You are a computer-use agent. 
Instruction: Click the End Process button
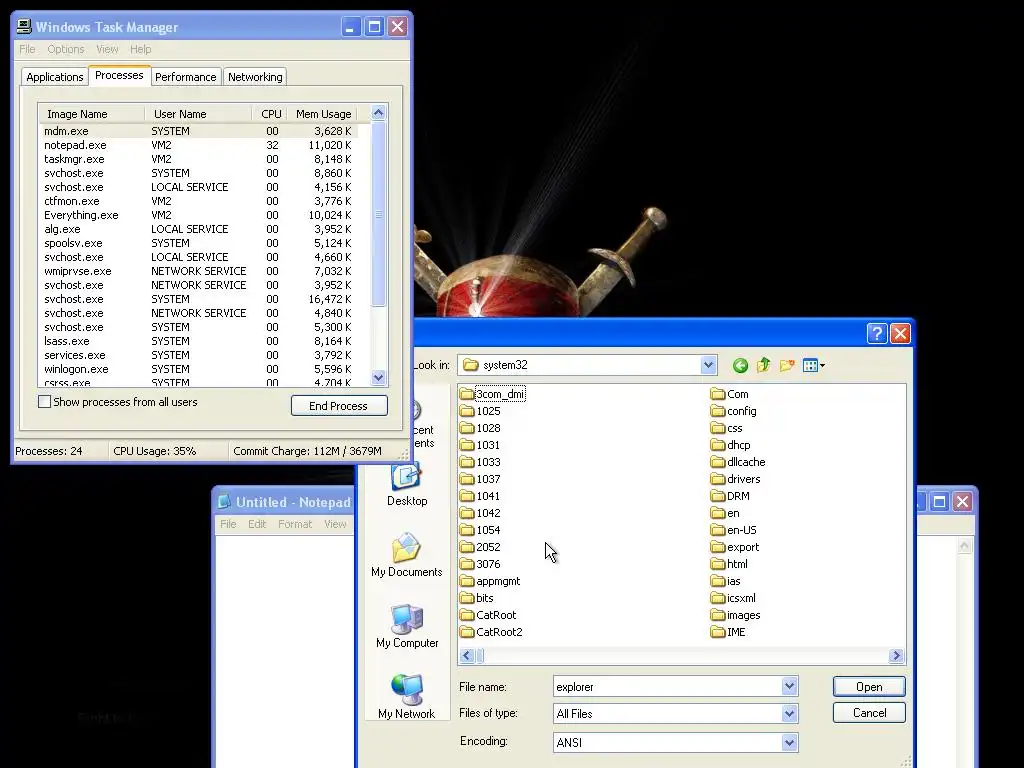[339, 406]
